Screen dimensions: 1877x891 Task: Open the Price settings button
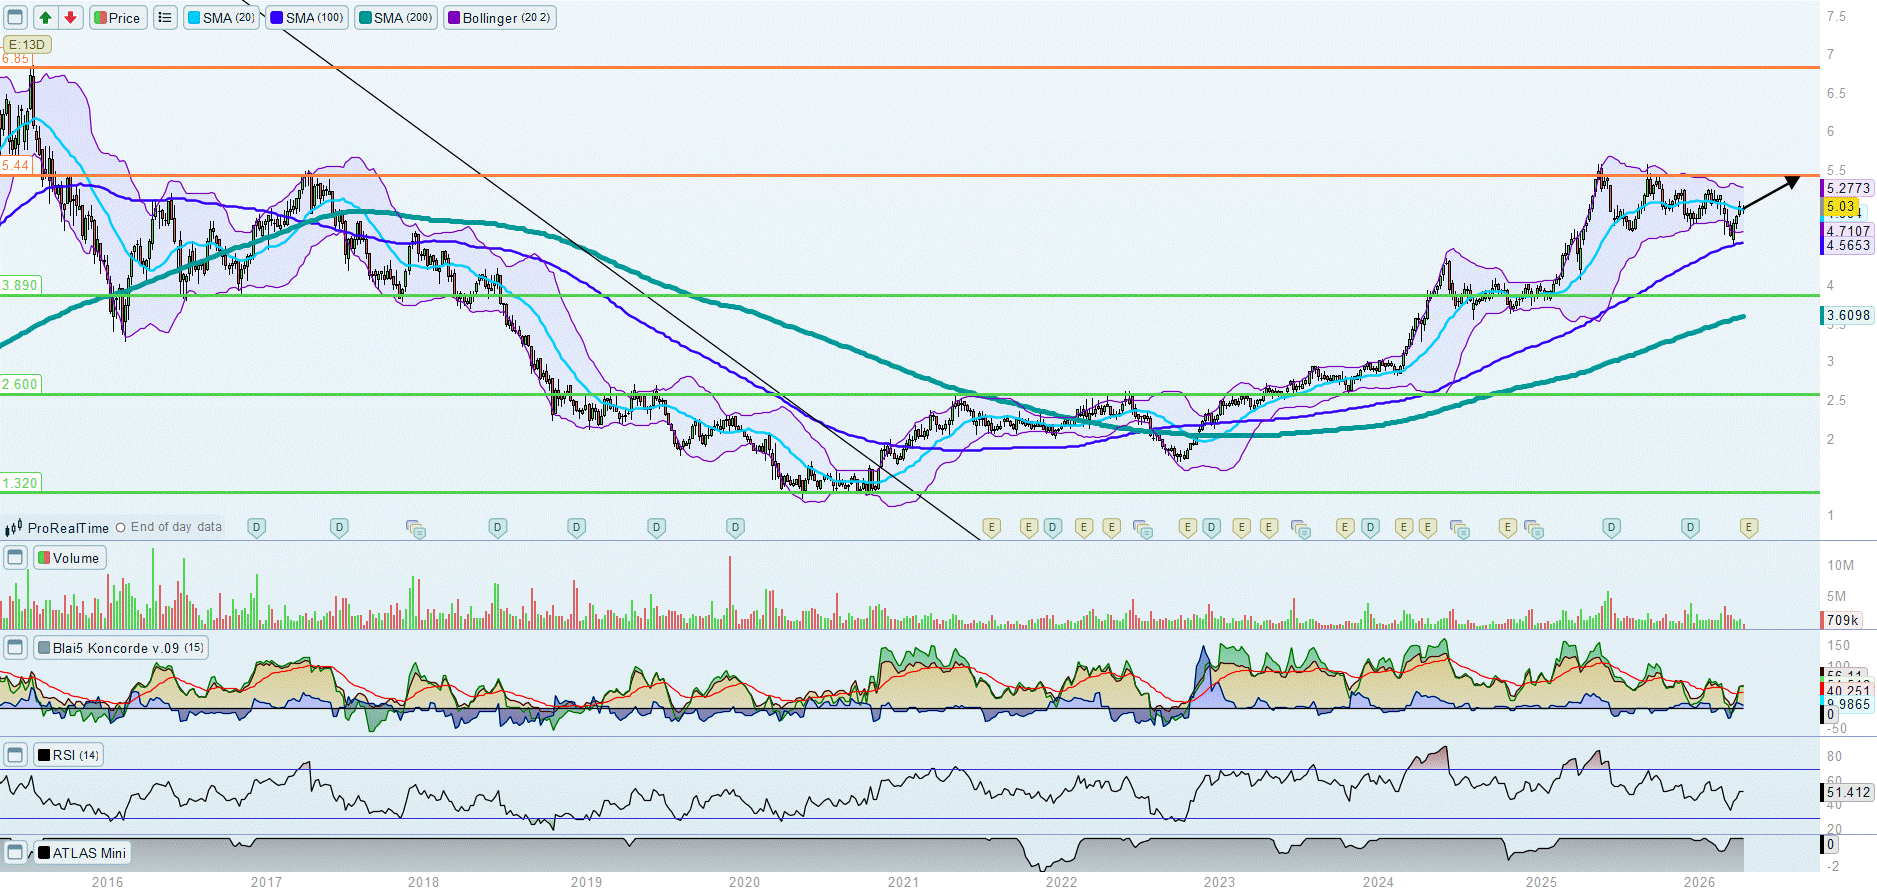point(118,18)
